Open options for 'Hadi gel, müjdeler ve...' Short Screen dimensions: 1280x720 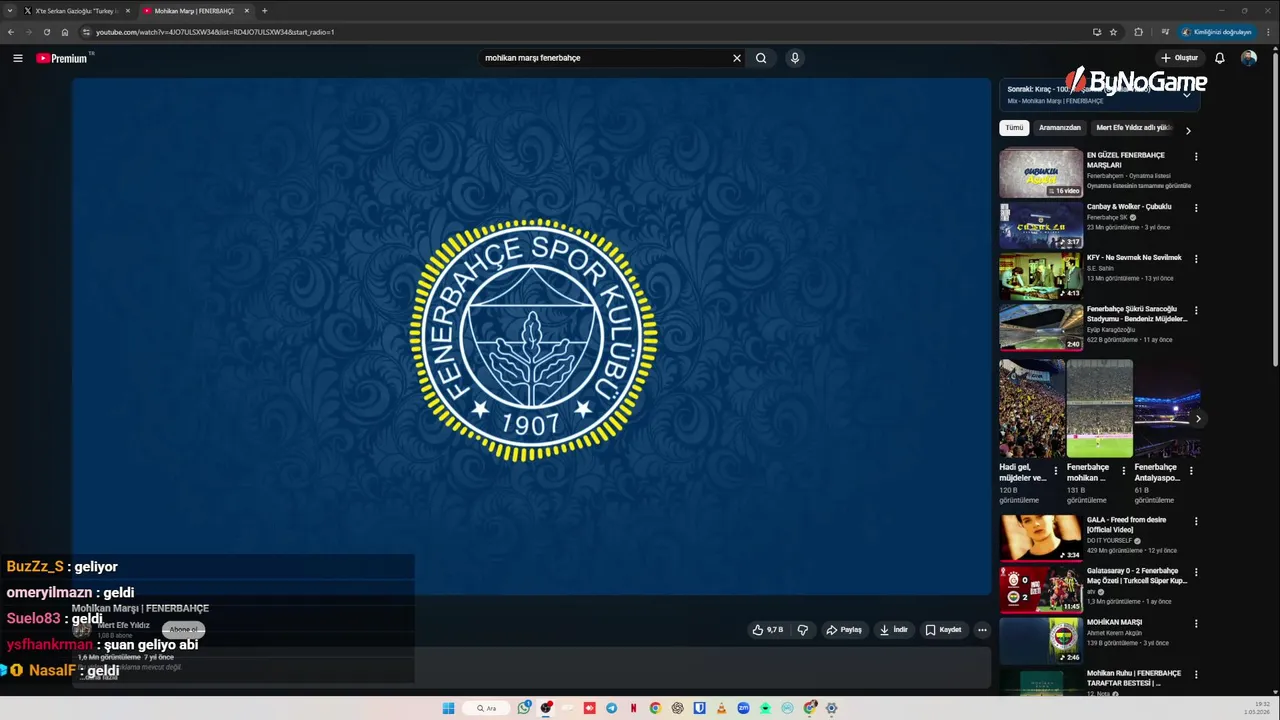click(x=1055, y=469)
